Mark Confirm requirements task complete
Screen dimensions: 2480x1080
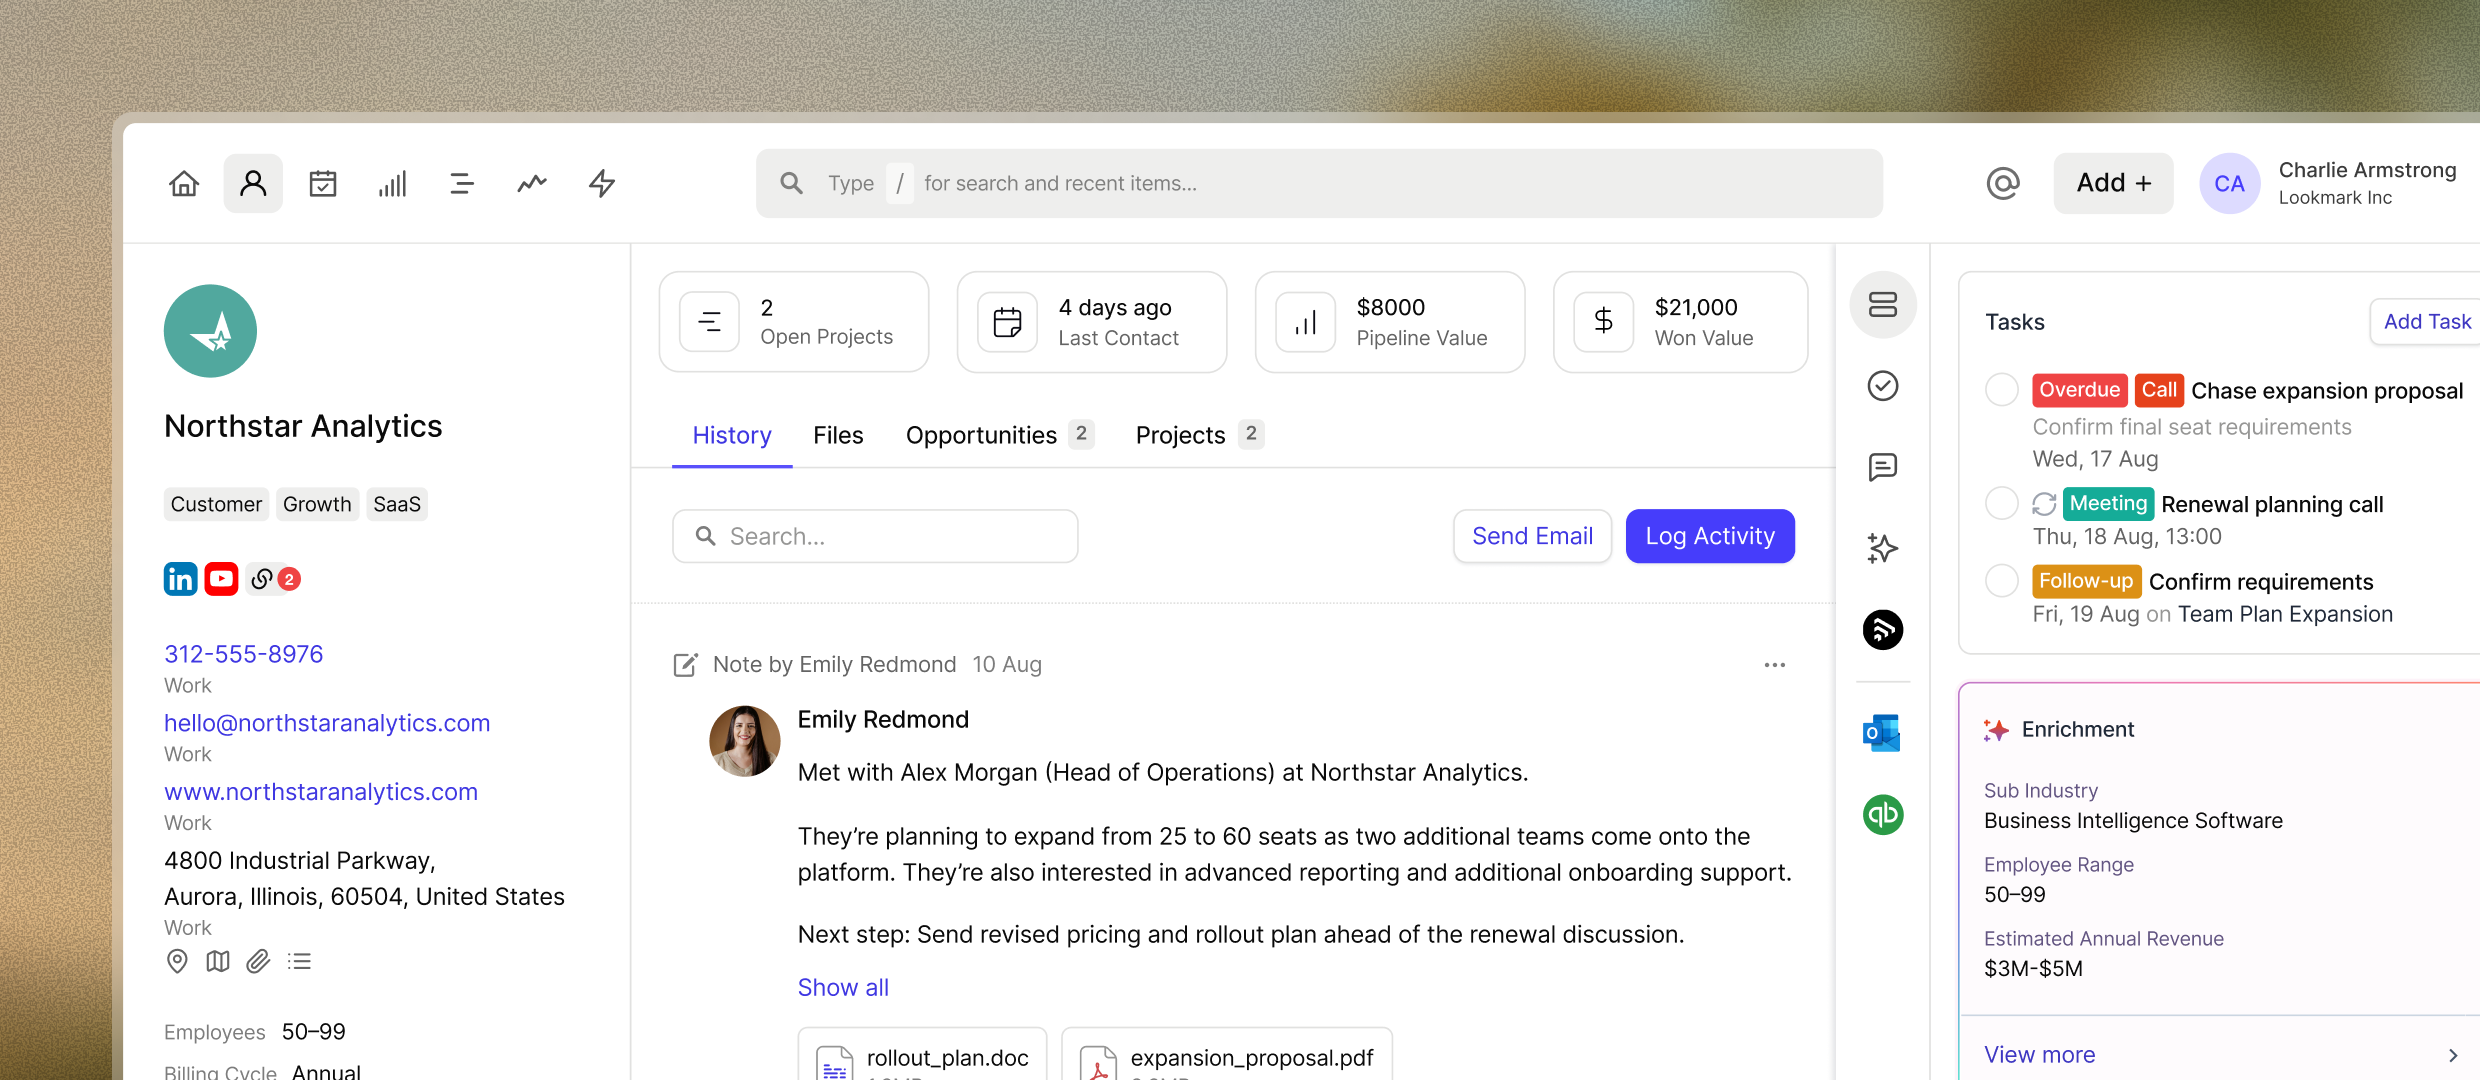point(2002,580)
